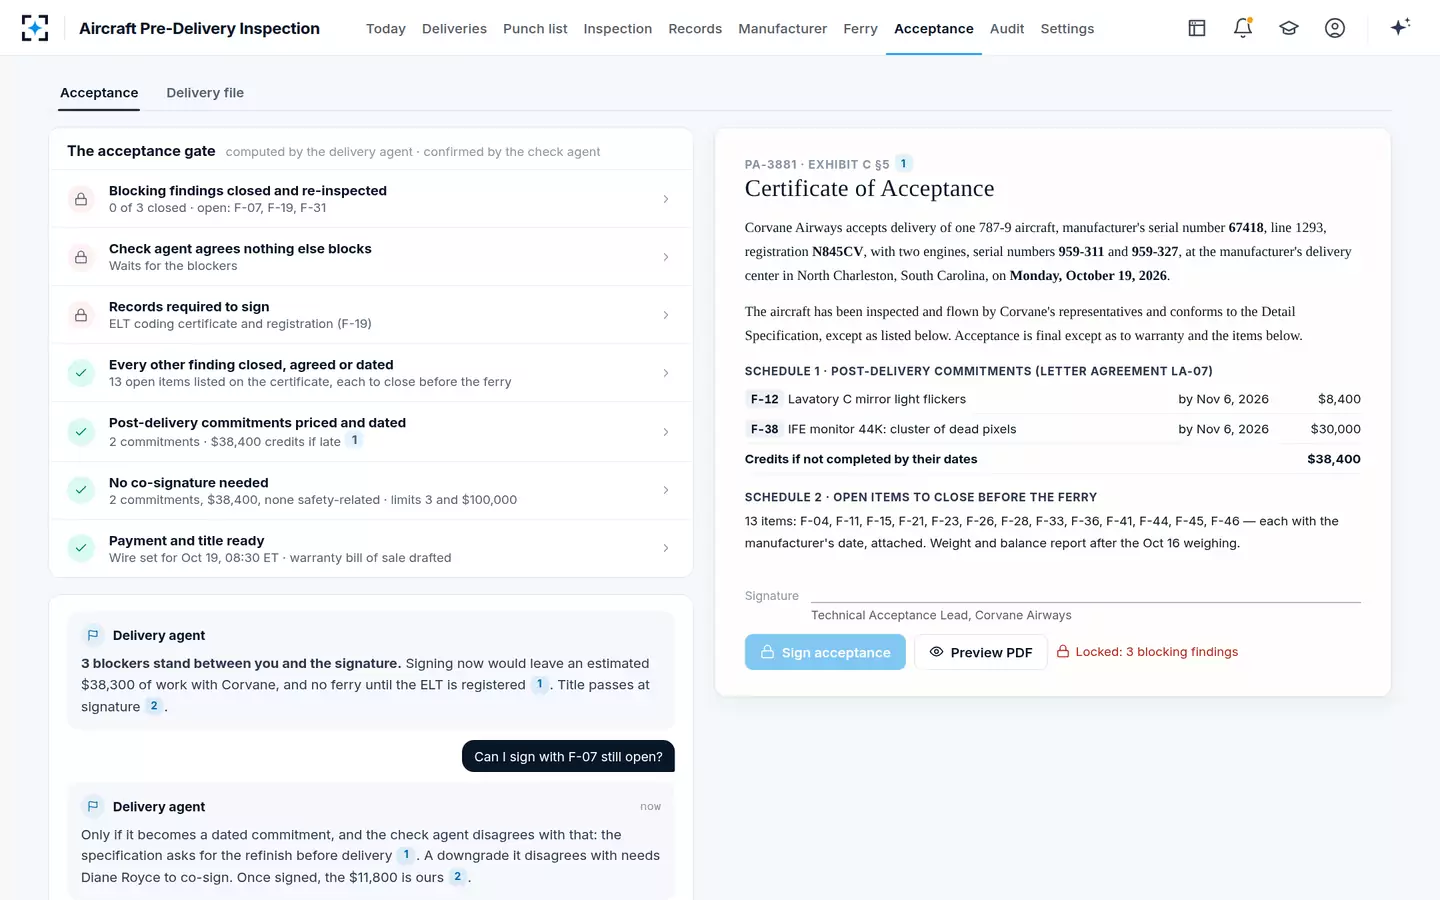Open citation 1 after ELT is registered
Image resolution: width=1440 pixels, height=900 pixels.
click(x=539, y=685)
